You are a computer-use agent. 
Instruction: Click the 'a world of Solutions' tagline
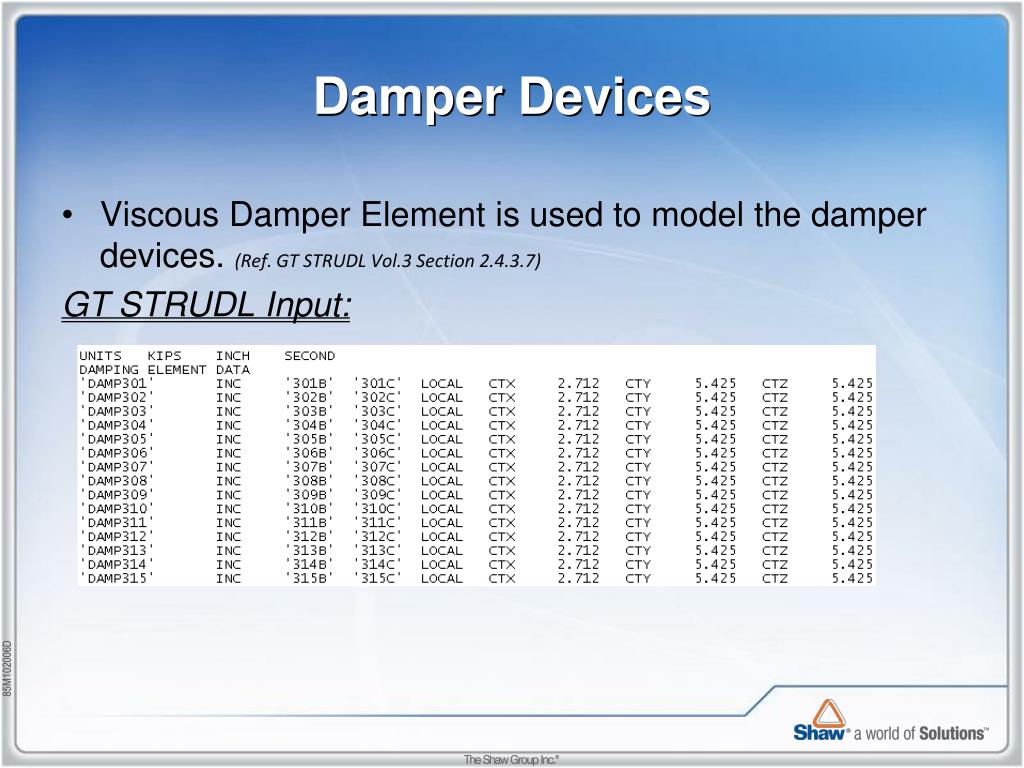[921, 733]
